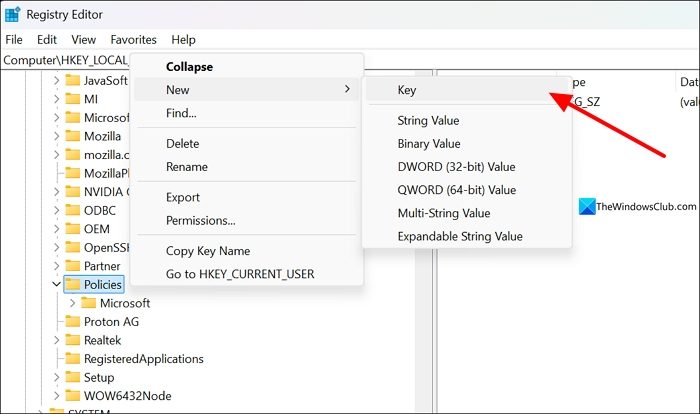The image size is (700, 414).
Task: Create a new Key from the submenu
Action: click(x=467, y=90)
